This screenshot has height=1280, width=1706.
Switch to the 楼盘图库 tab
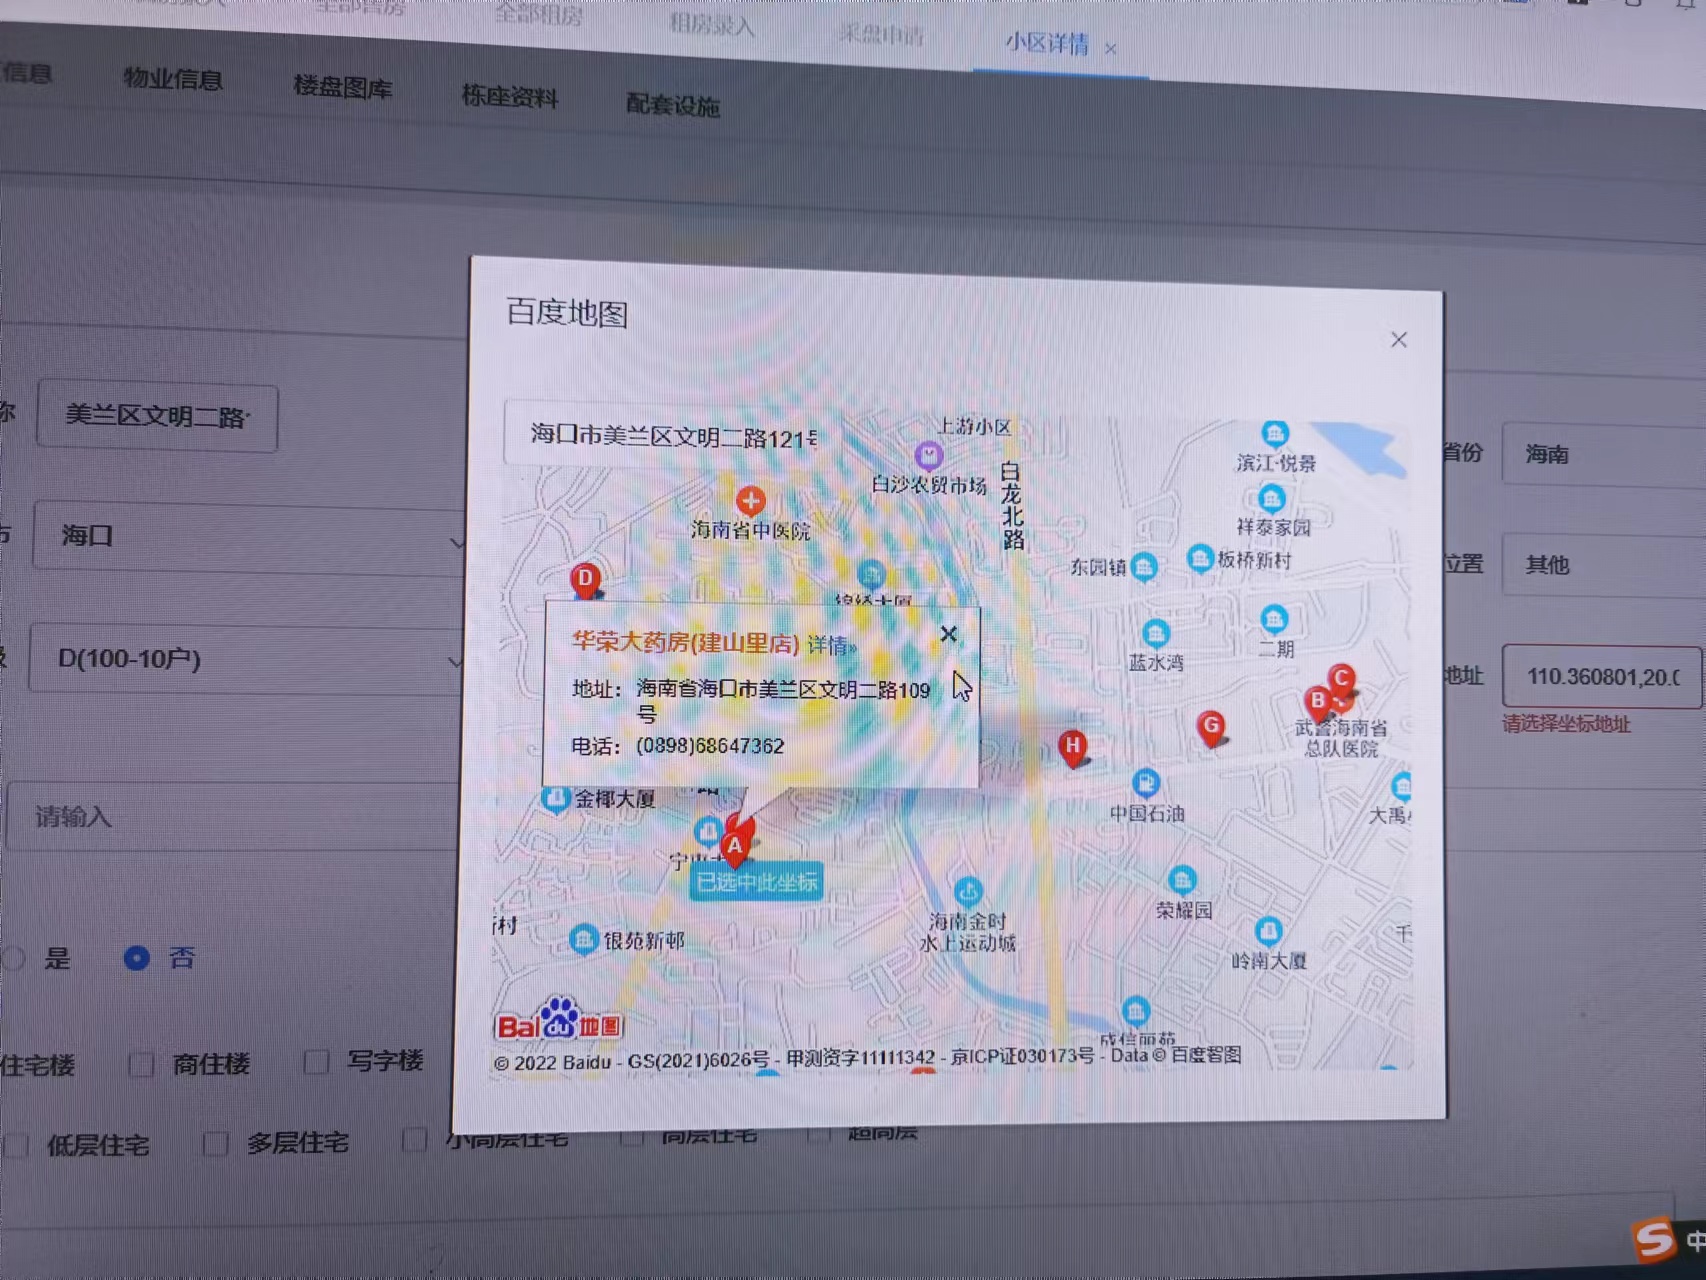[342, 88]
